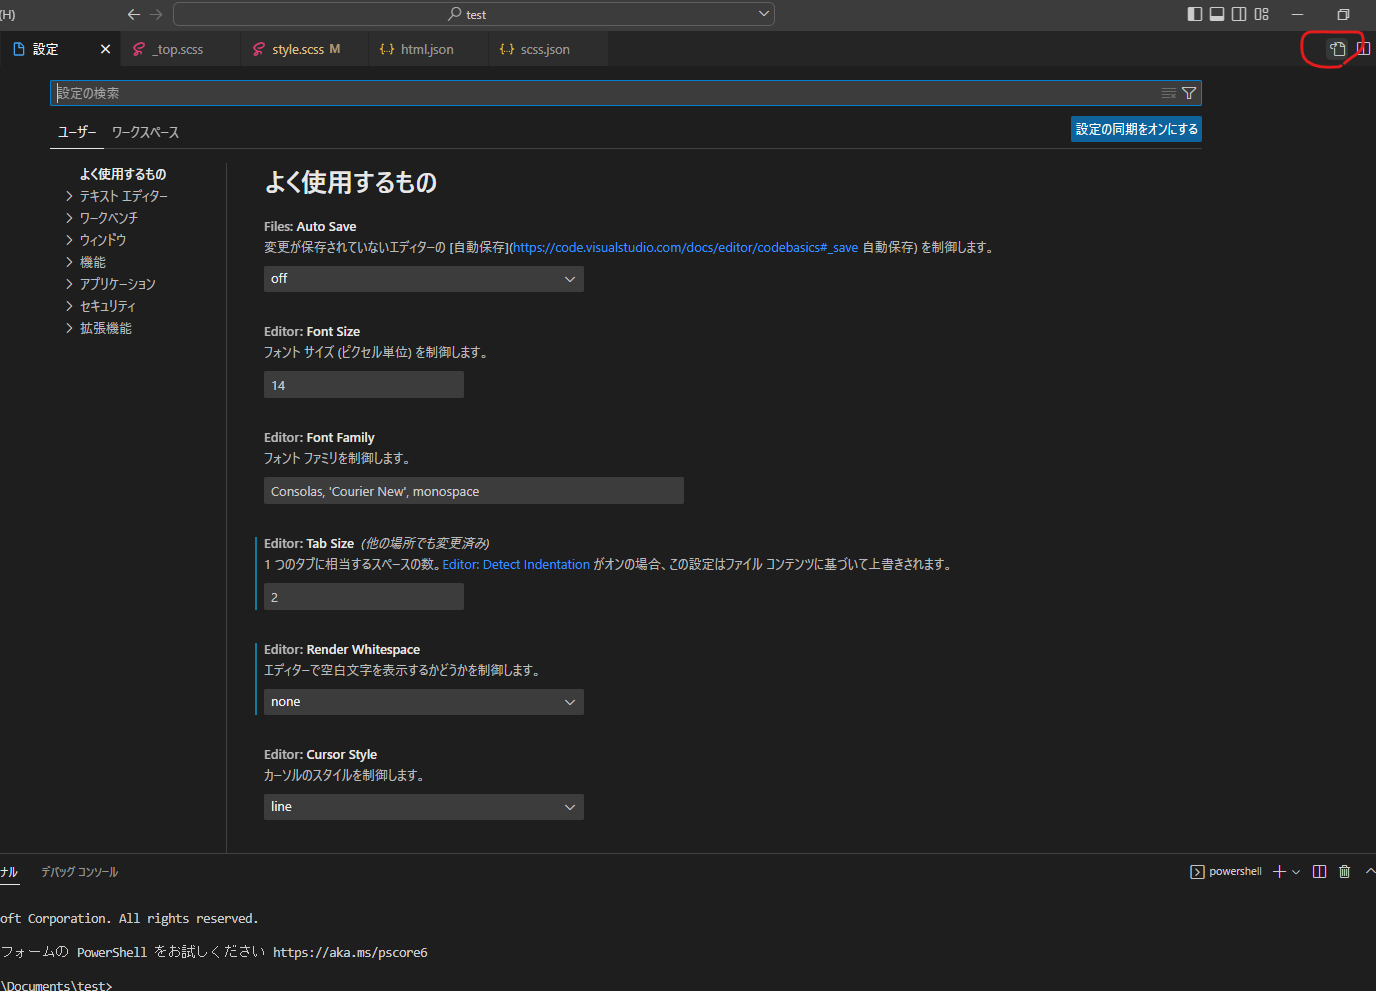Kill the terminal using the trash icon

1345,871
